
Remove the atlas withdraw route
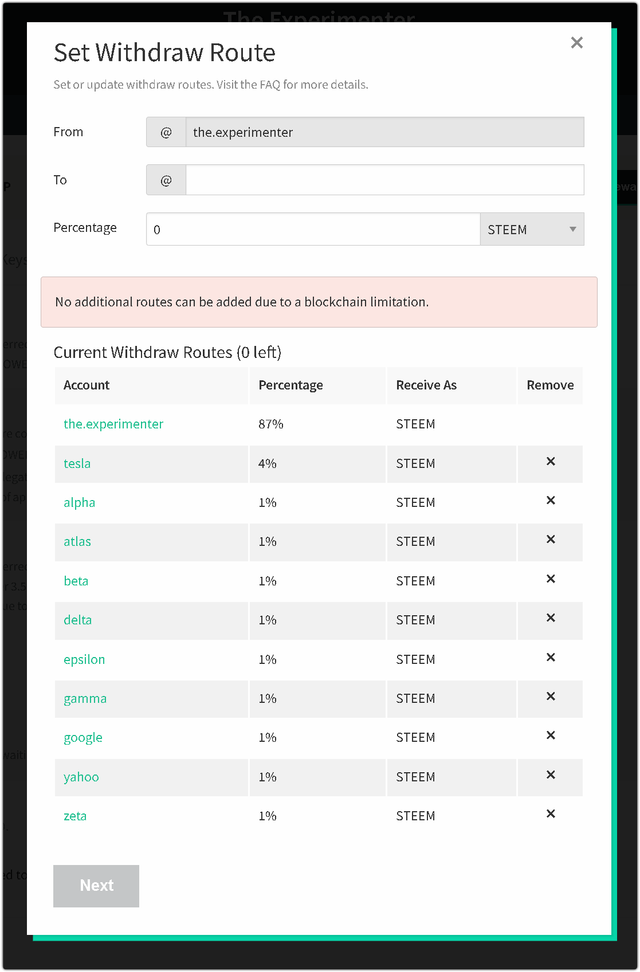pos(550,540)
